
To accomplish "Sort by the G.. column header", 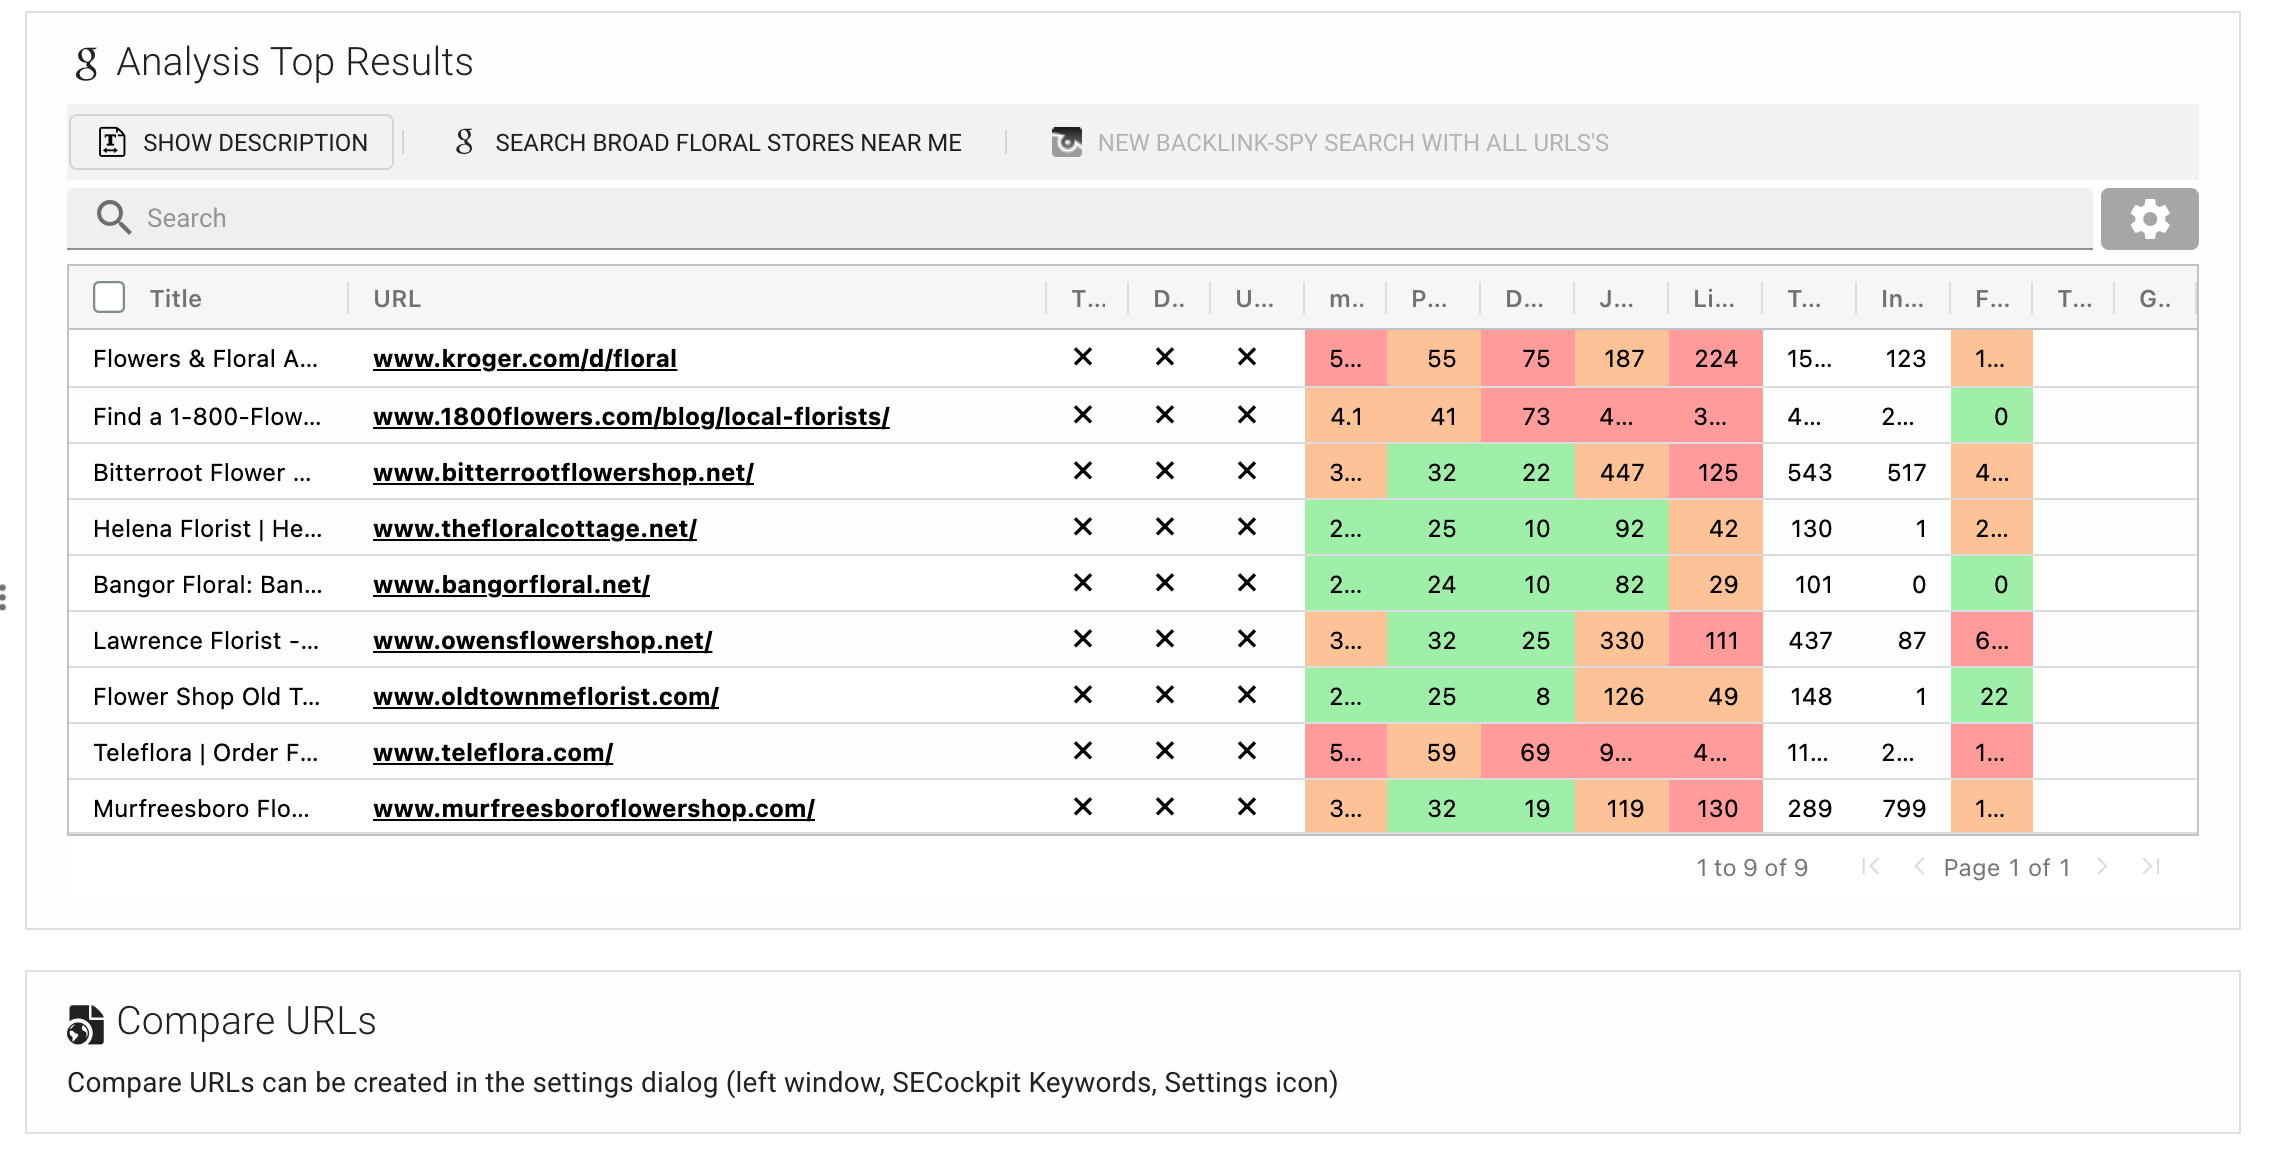I will 2154,298.
